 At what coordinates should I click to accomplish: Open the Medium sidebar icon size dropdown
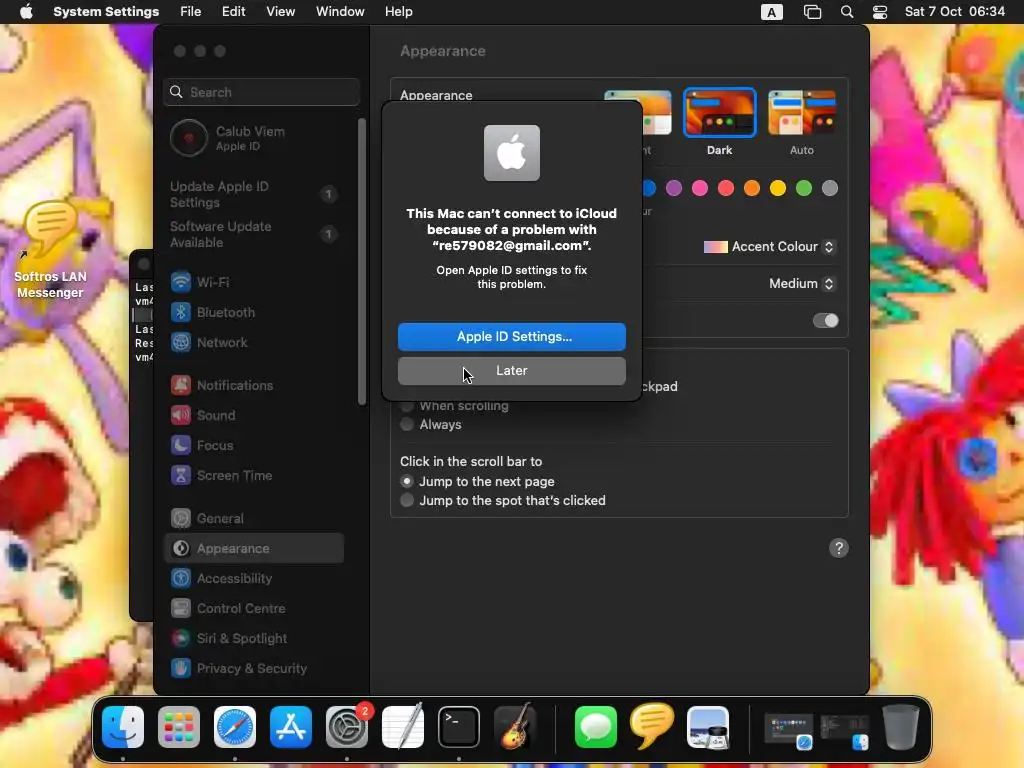tap(802, 283)
